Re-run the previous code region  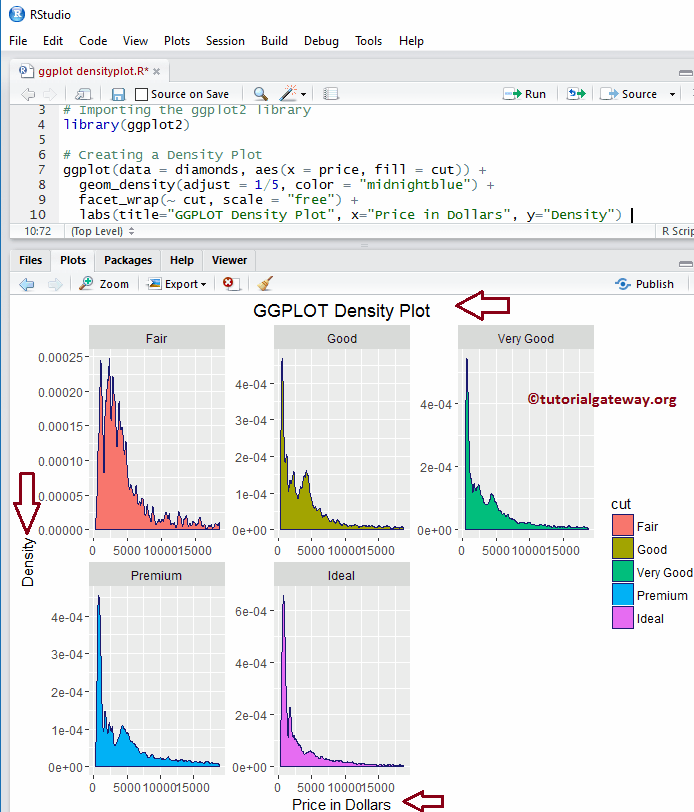click(x=576, y=94)
